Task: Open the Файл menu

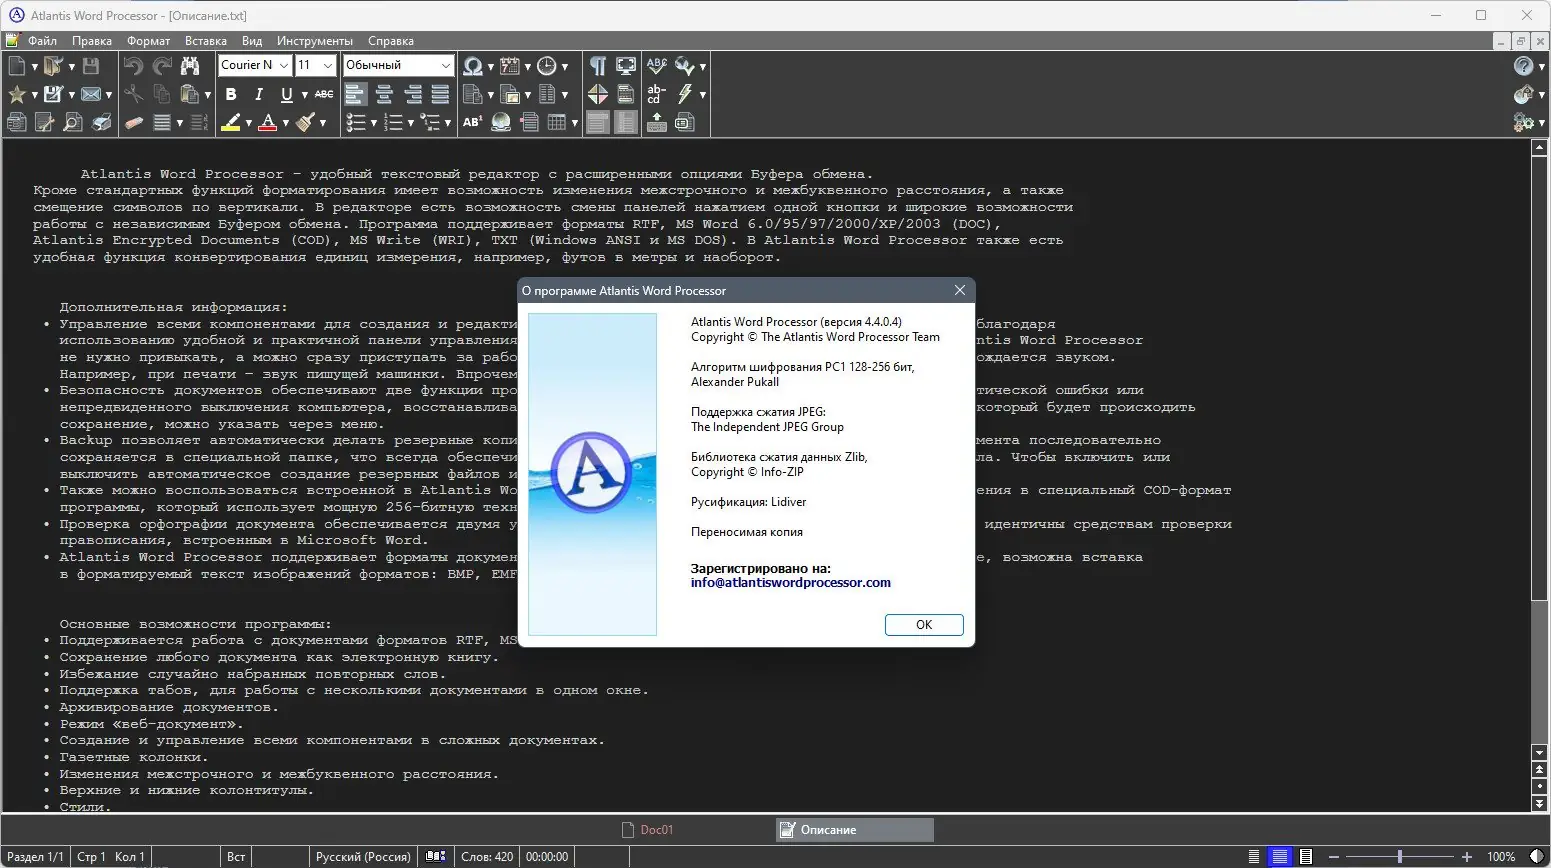Action: [x=43, y=41]
